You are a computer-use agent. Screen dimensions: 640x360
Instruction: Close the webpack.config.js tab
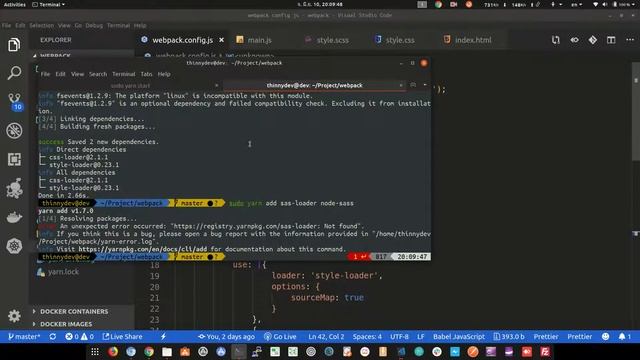coord(221,40)
